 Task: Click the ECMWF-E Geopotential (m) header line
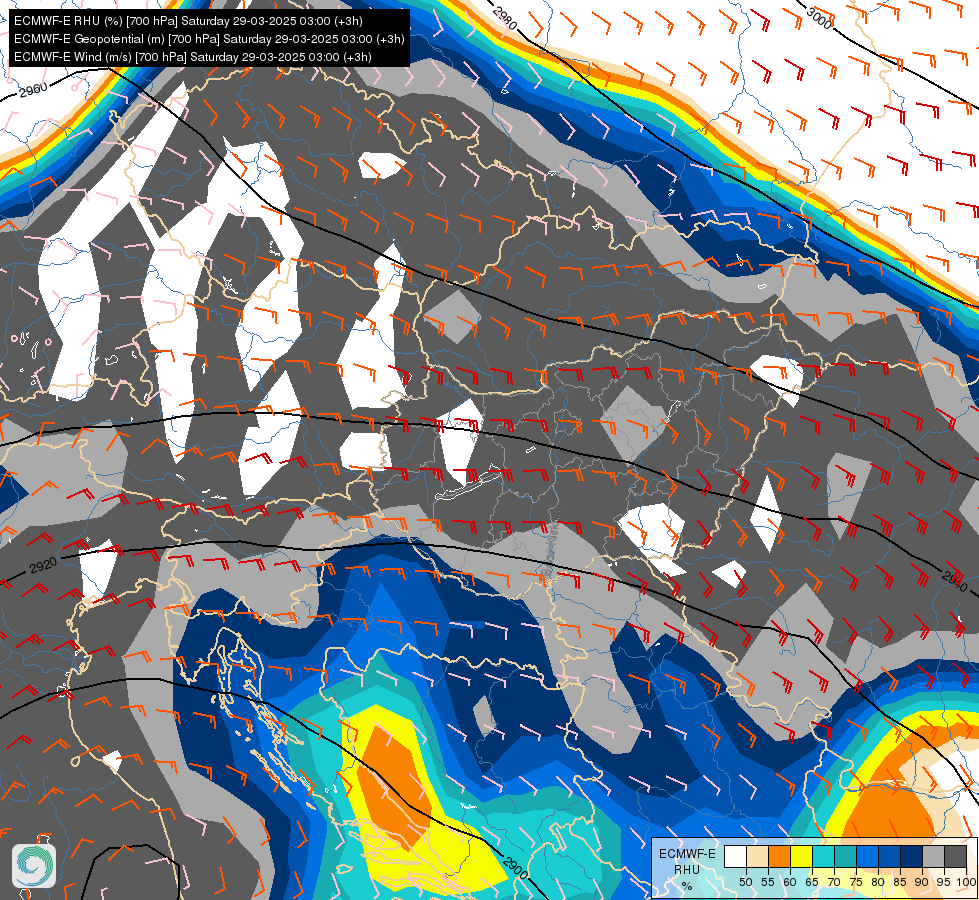[x=209, y=39]
